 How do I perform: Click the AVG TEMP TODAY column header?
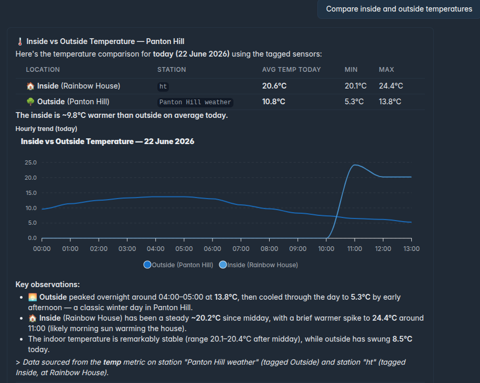click(291, 70)
